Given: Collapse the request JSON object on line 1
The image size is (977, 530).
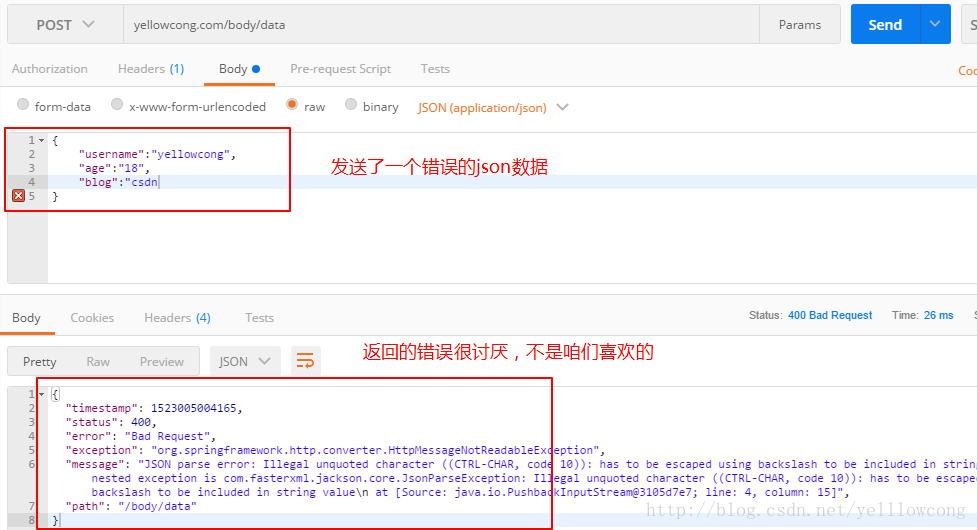Looking at the screenshot, I should 42,141.
